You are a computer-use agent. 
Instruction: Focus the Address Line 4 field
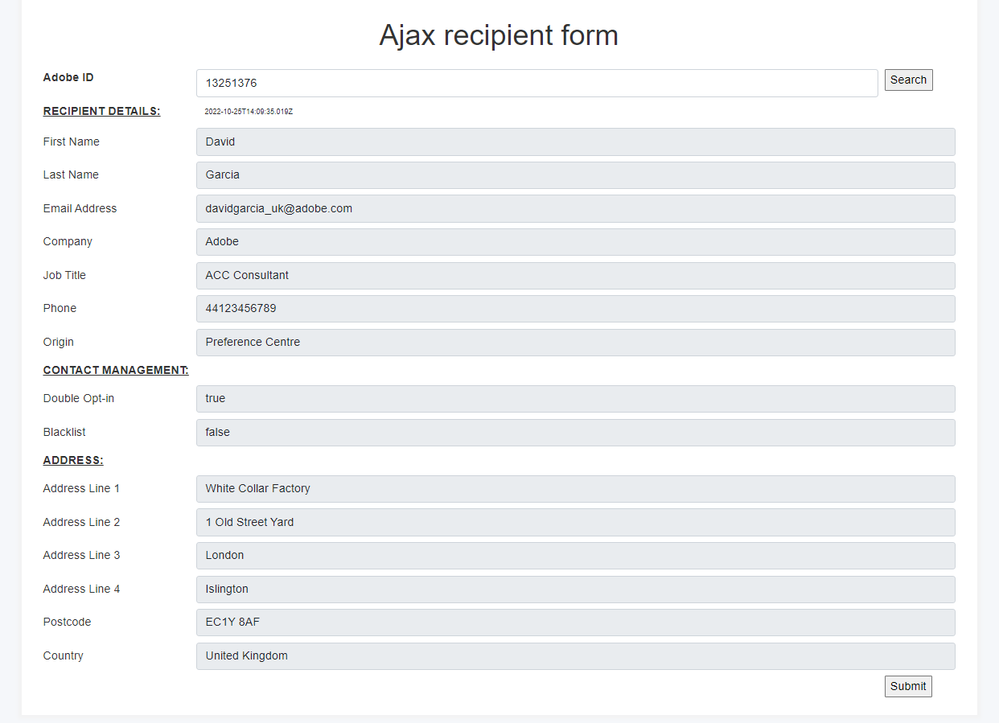575,589
